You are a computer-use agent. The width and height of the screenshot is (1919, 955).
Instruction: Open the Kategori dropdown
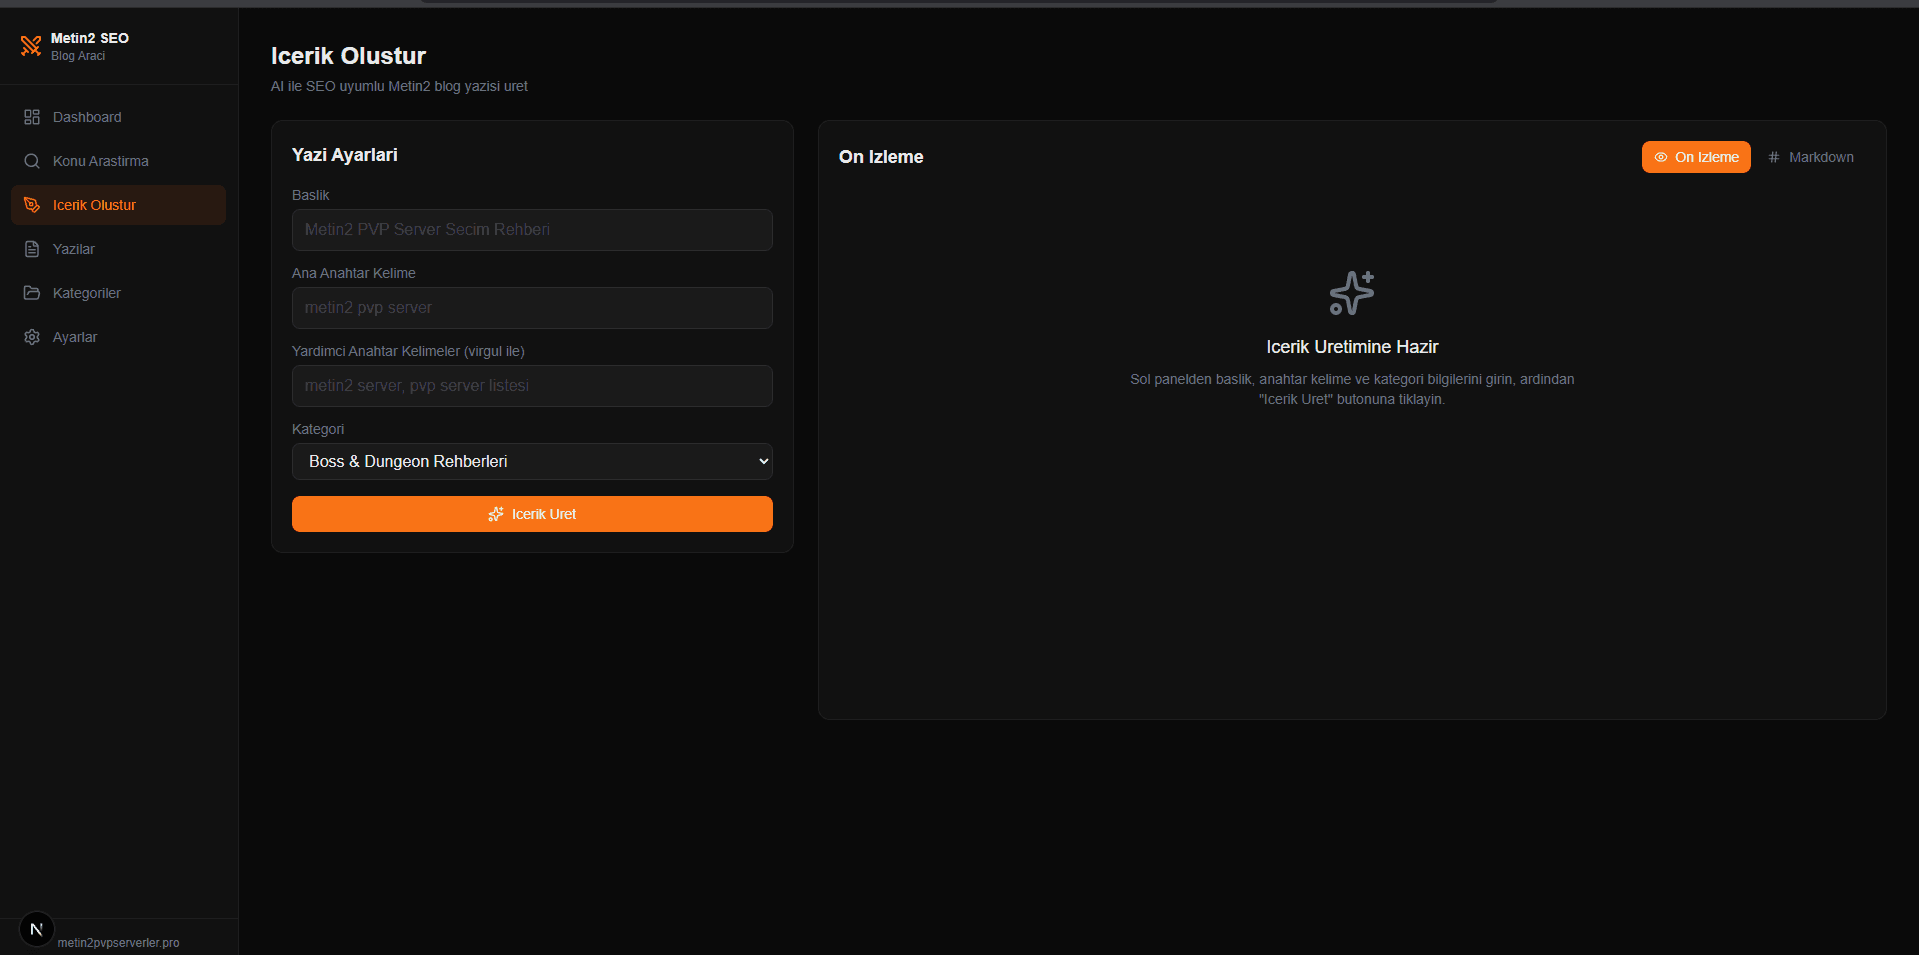[x=531, y=461]
